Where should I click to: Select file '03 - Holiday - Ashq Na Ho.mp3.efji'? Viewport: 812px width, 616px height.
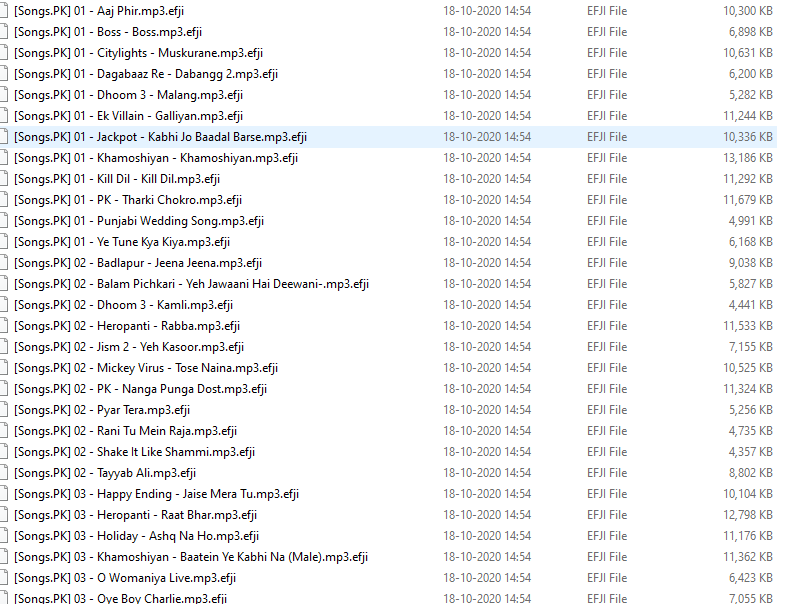[x=136, y=536]
